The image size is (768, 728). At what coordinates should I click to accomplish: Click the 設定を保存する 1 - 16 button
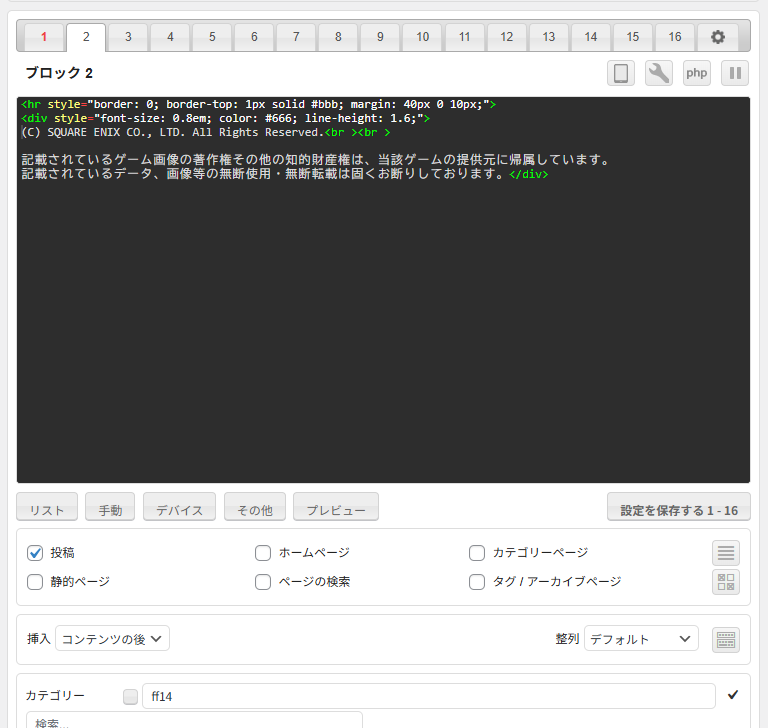coord(679,509)
